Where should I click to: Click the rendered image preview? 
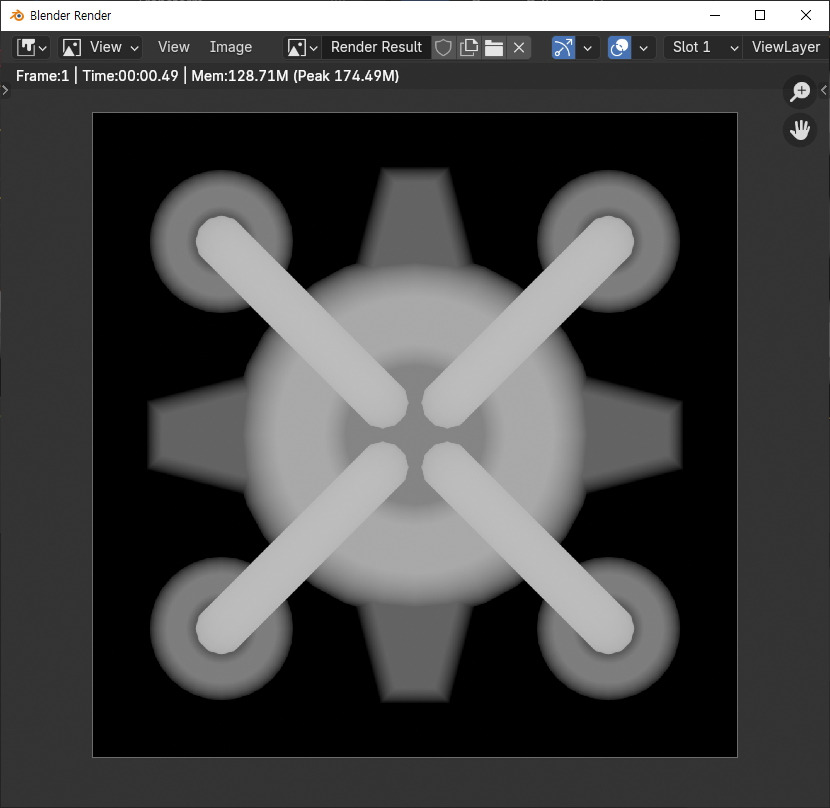[x=415, y=435]
